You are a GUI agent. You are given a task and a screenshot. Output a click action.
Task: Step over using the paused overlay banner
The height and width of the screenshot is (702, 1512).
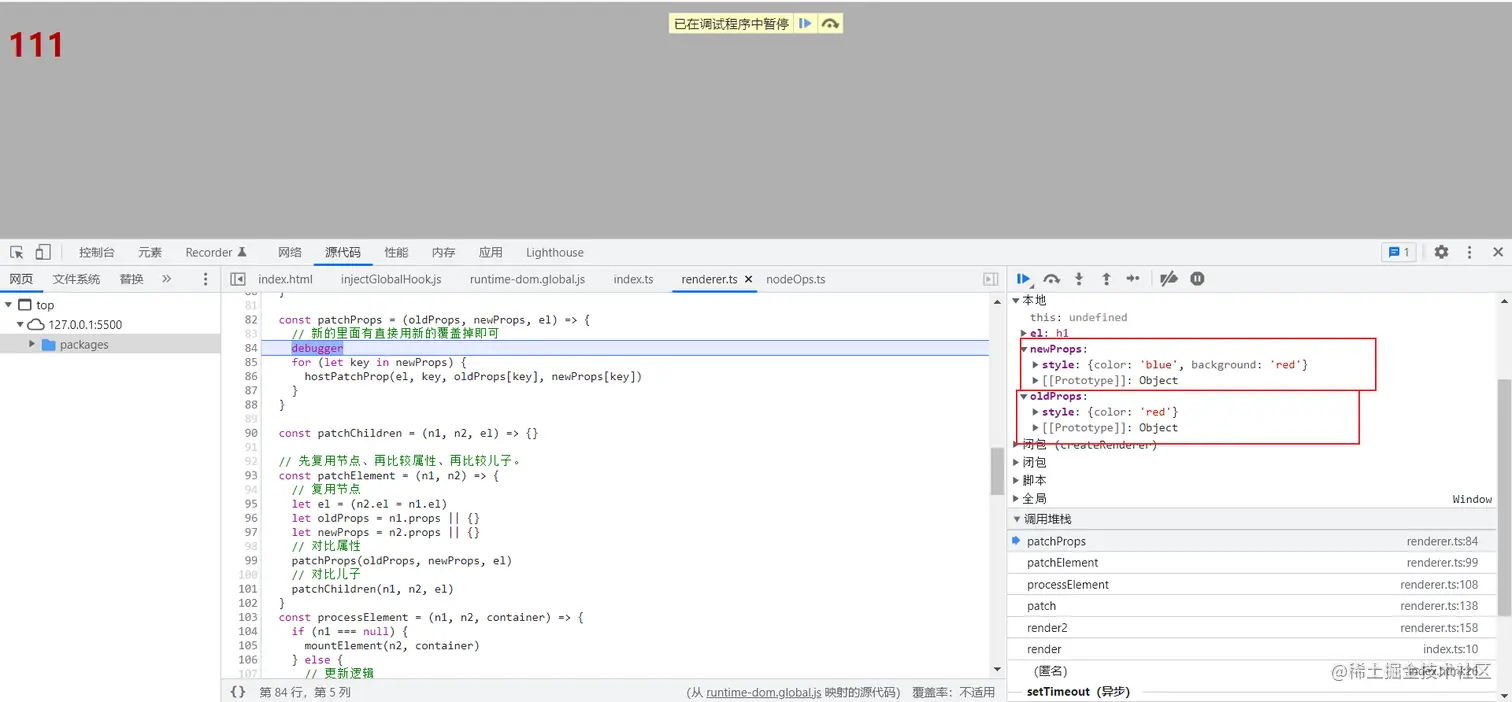[x=830, y=23]
